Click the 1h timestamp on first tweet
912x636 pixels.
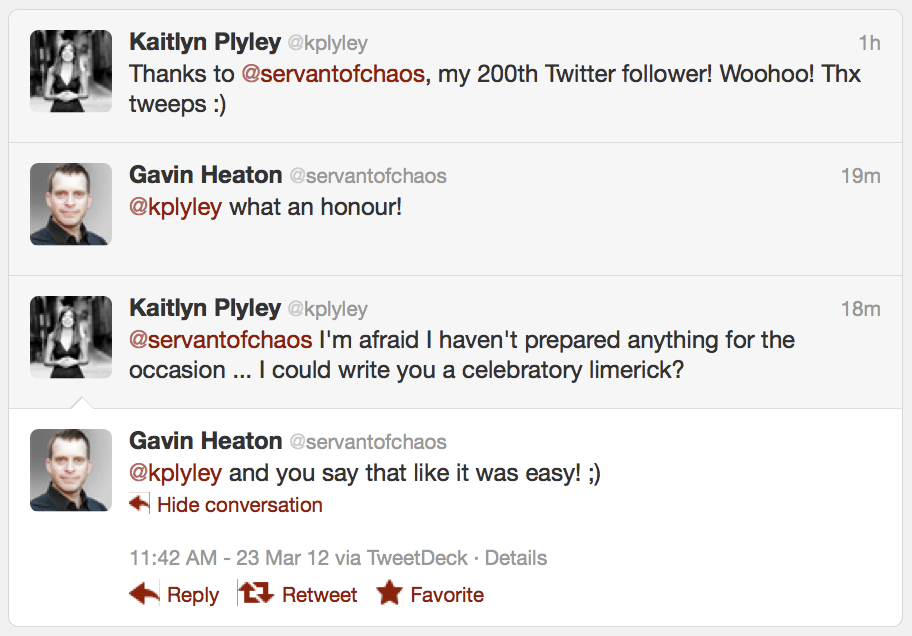(x=869, y=43)
